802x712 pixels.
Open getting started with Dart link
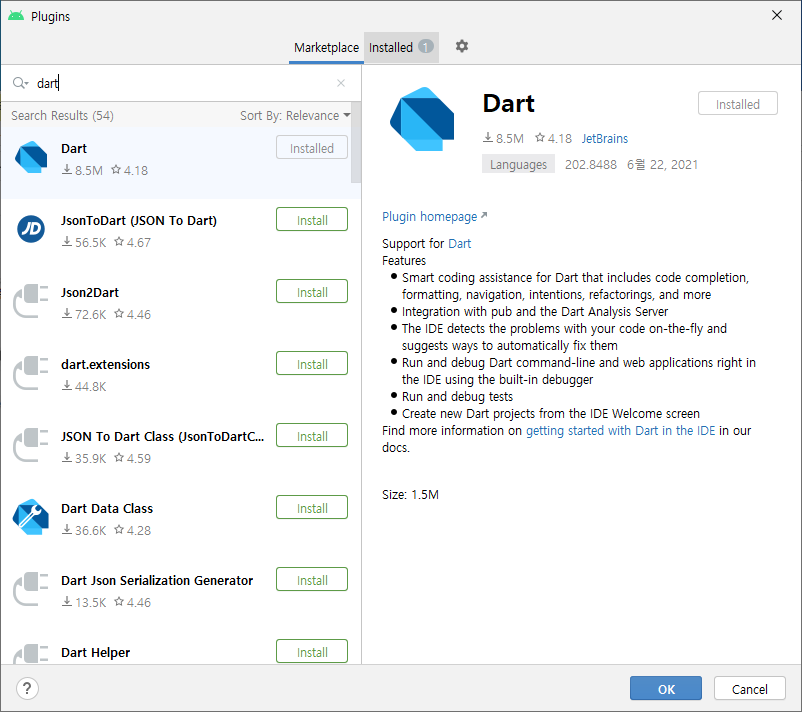(x=620, y=431)
